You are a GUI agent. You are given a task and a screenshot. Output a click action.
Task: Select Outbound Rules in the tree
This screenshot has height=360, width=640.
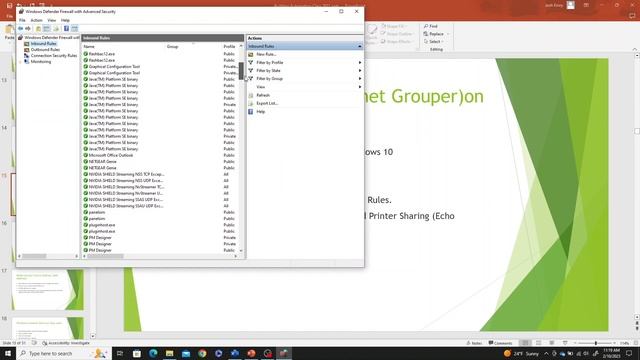pos(45,49)
